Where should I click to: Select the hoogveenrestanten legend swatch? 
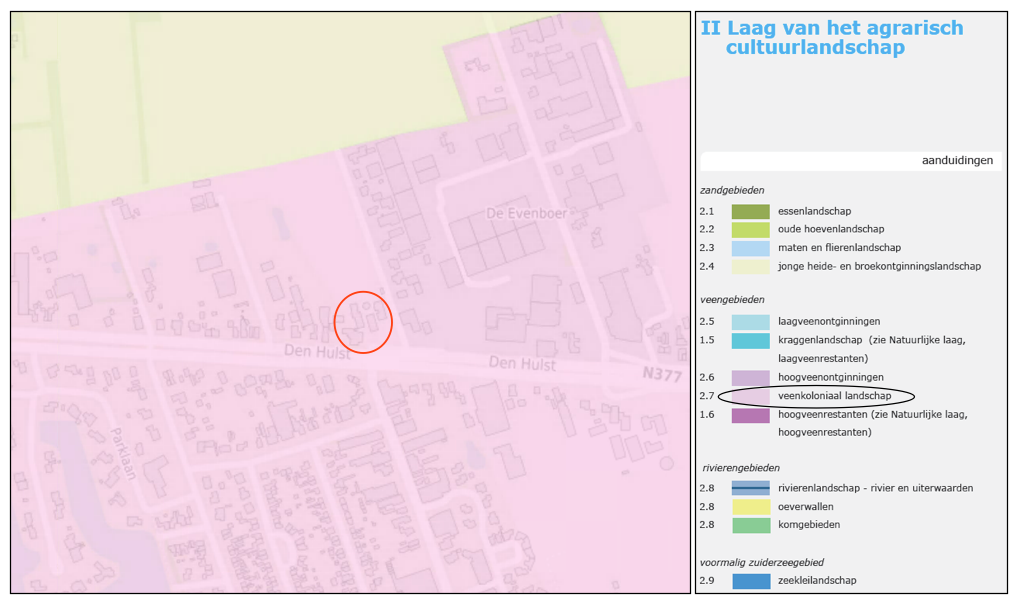[x=750, y=414]
